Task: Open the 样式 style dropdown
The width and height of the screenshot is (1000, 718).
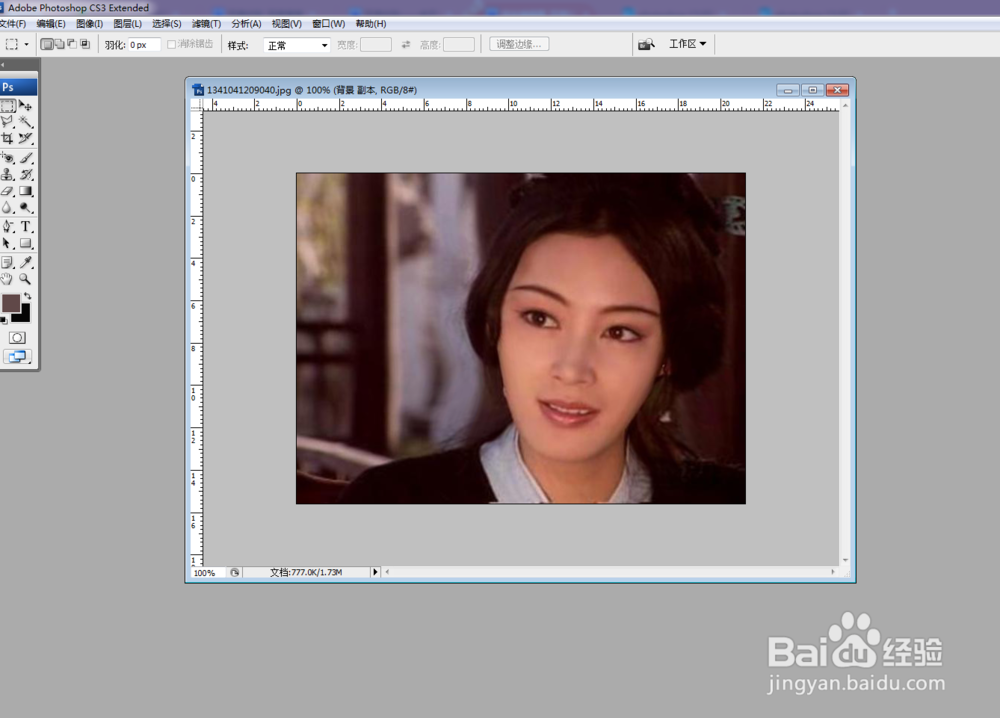Action: click(297, 45)
